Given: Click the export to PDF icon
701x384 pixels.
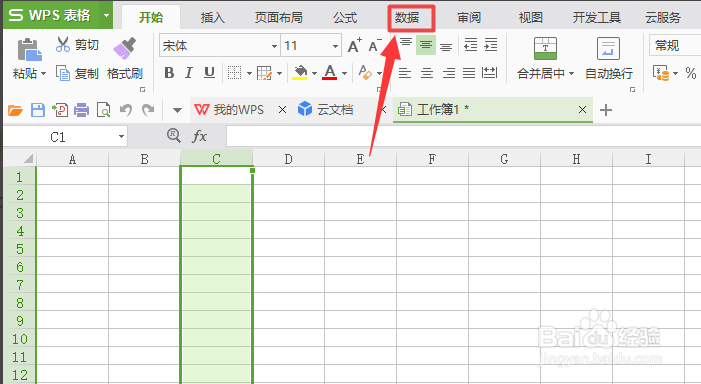Looking at the screenshot, I should pyautogui.click(x=60, y=110).
